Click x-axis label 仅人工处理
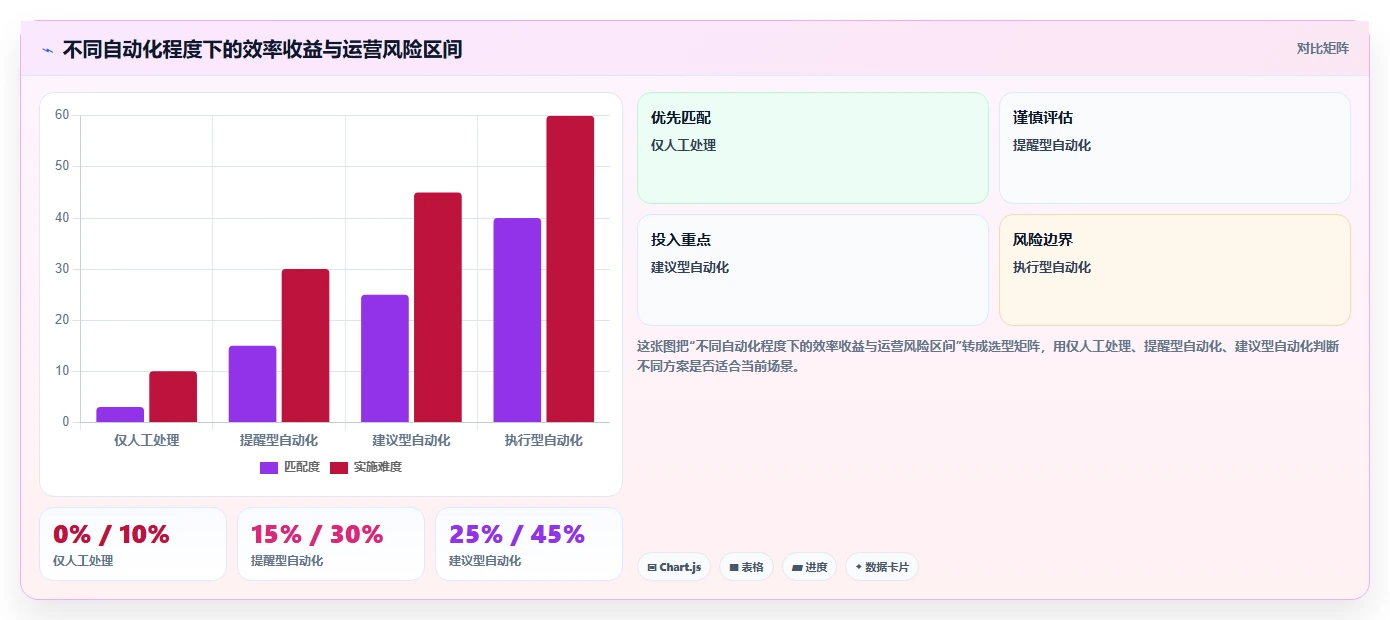Viewport: 1390px width, 620px height. point(147,440)
